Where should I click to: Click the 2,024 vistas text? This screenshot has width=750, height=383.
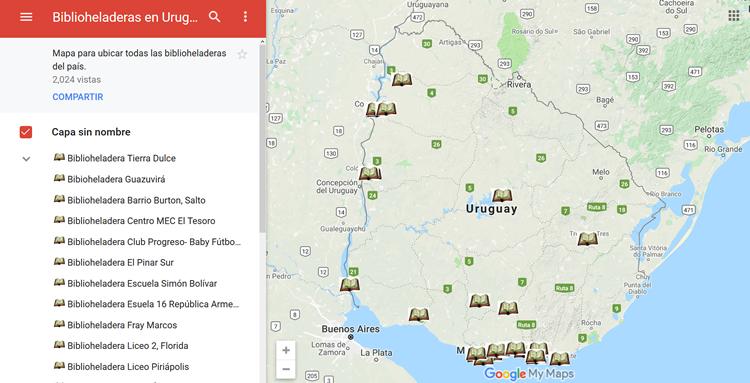point(77,79)
